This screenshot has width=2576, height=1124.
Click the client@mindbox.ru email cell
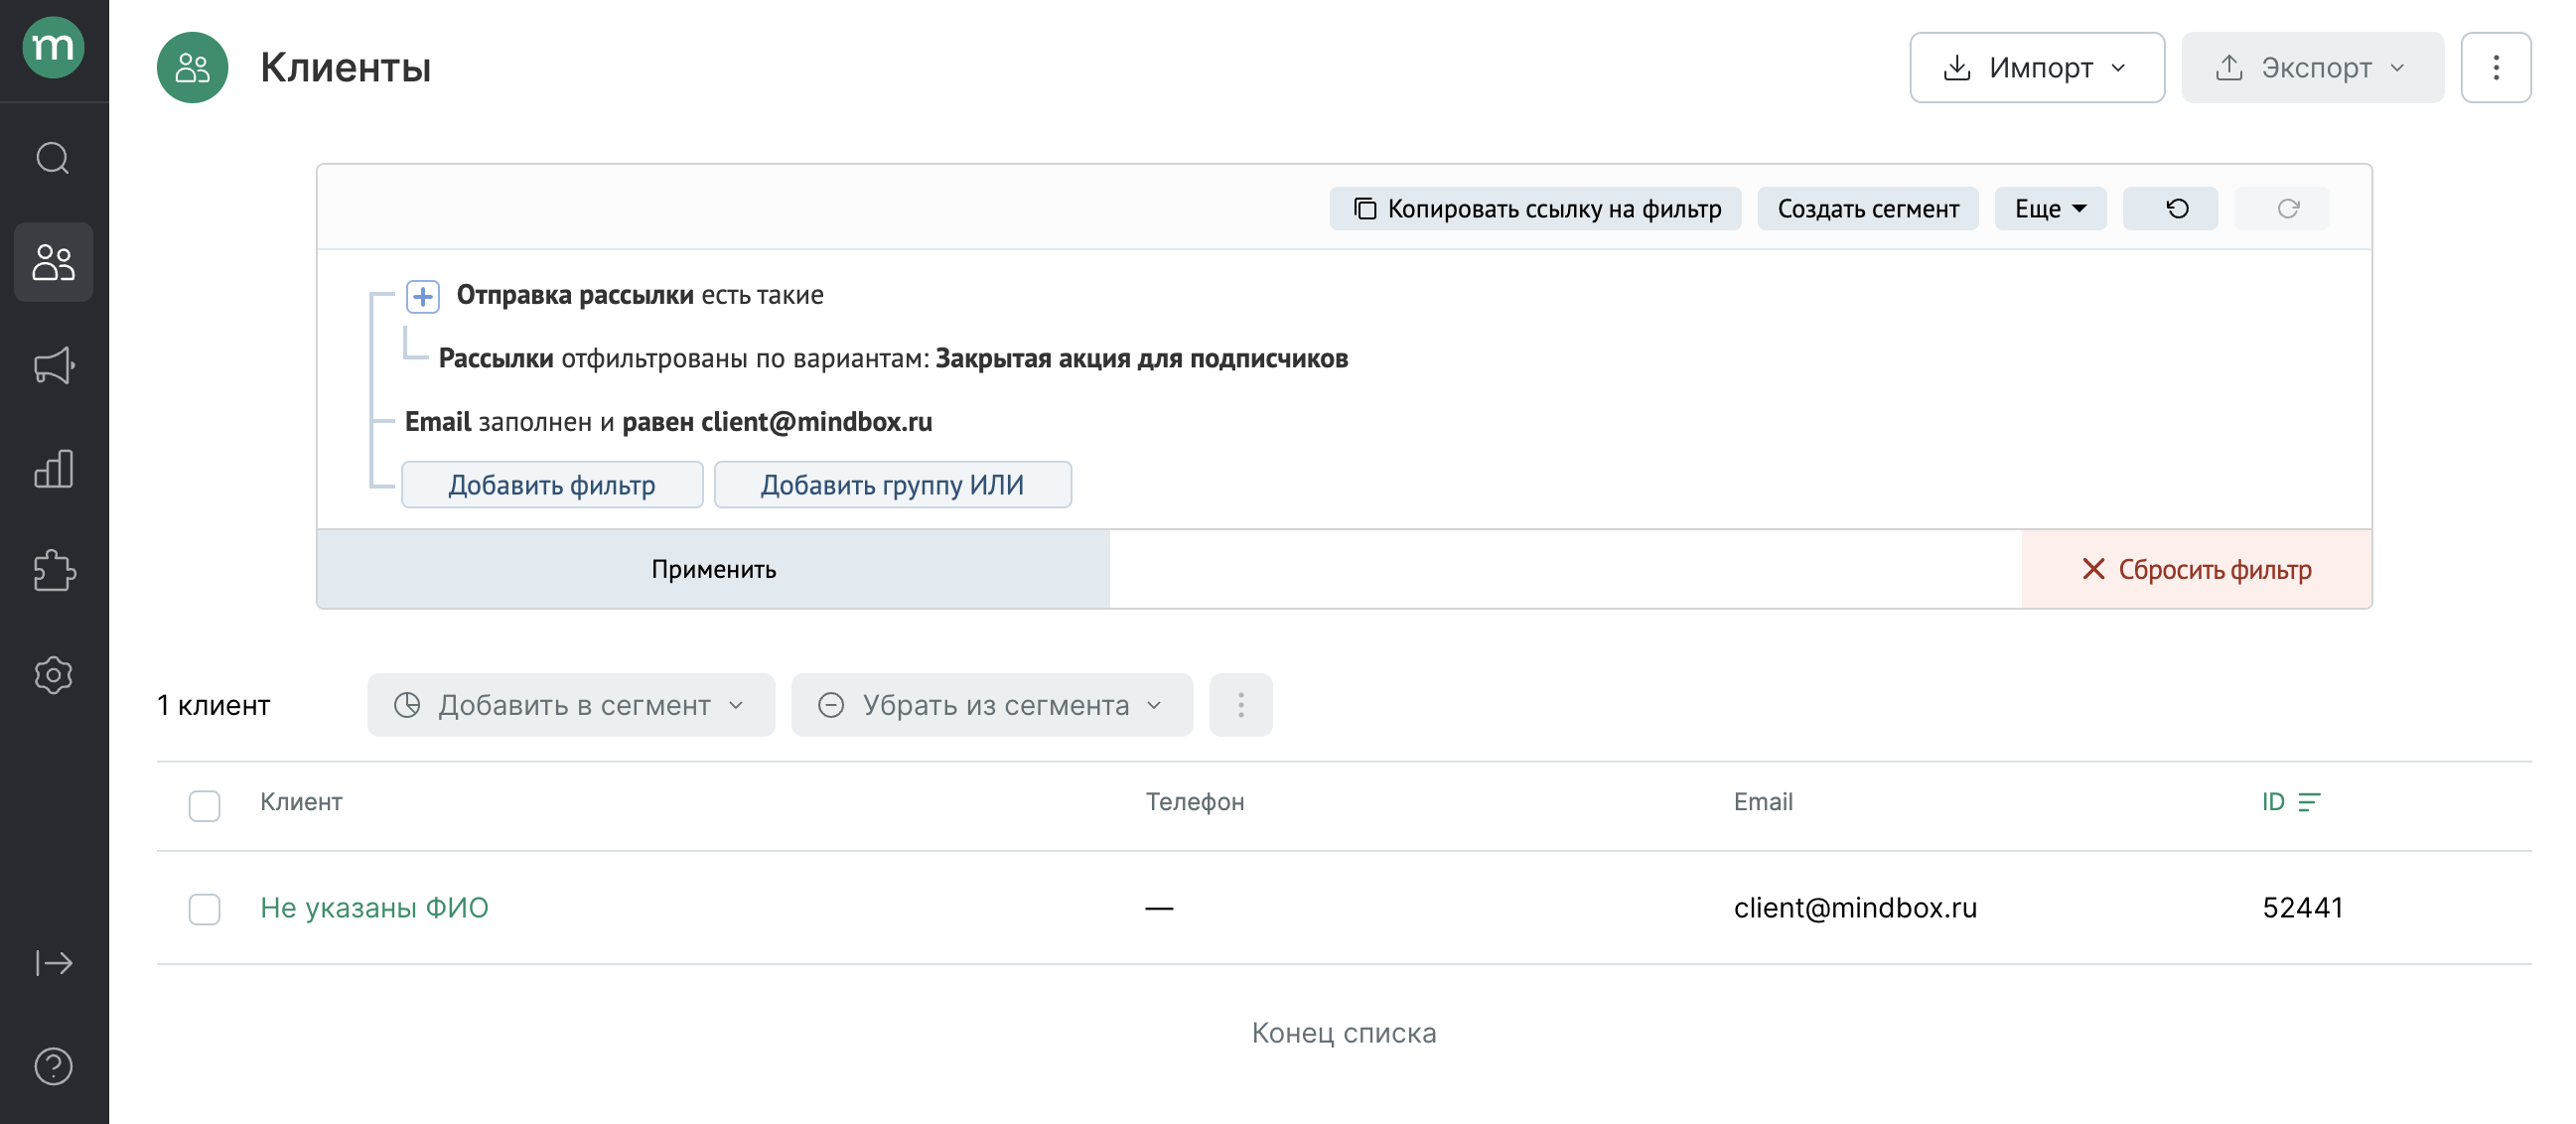click(x=1855, y=907)
